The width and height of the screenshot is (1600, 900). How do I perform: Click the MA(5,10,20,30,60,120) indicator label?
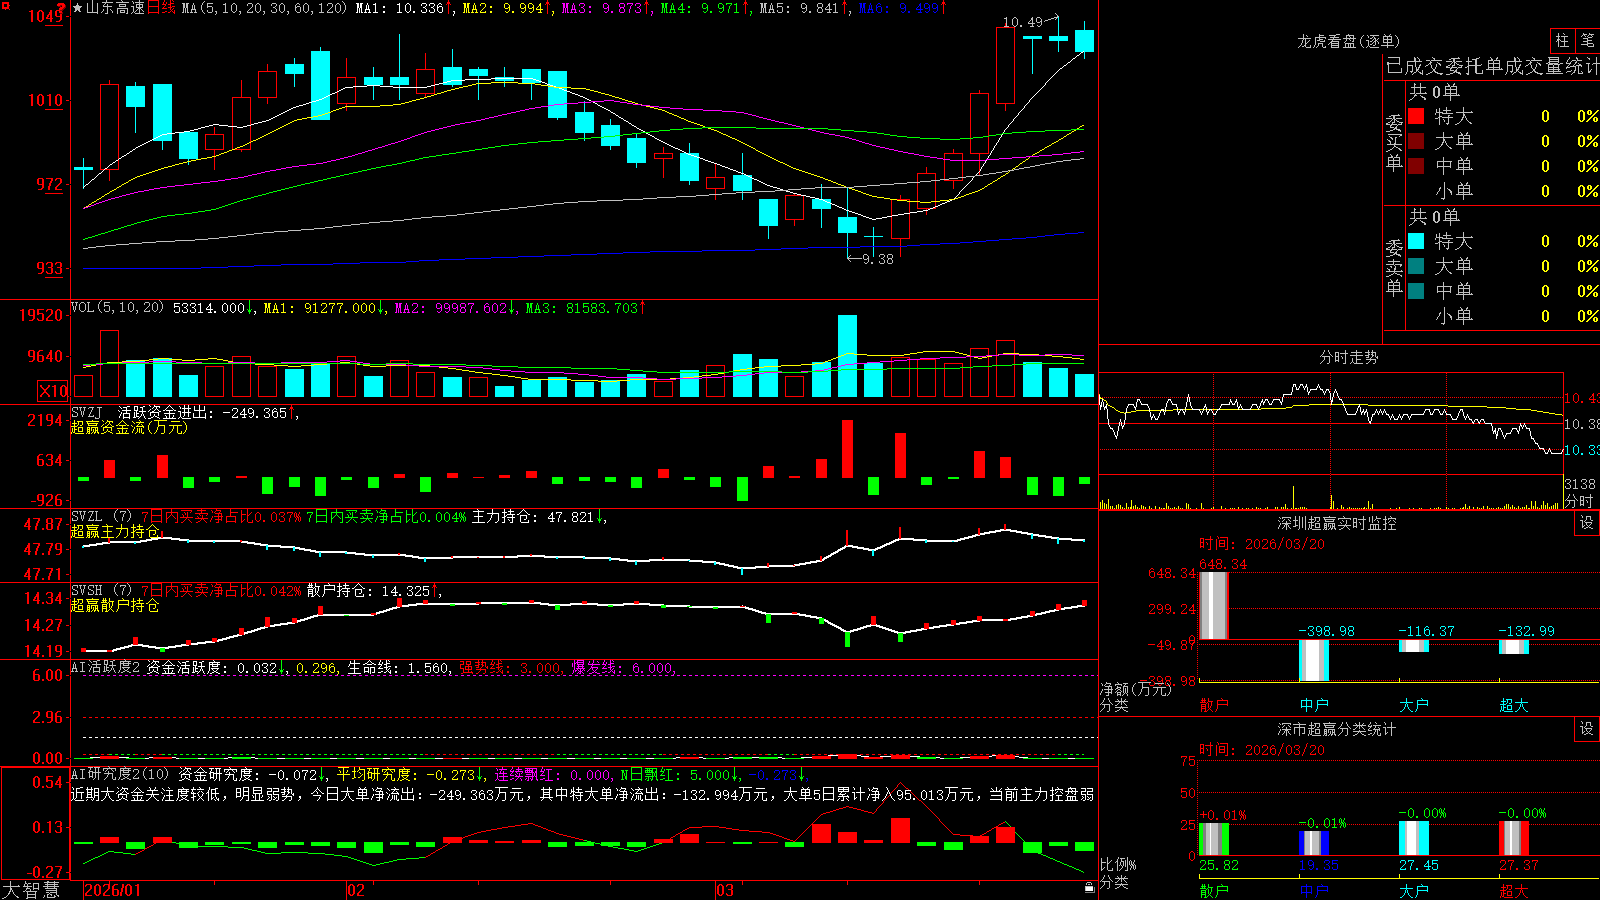click(264, 8)
